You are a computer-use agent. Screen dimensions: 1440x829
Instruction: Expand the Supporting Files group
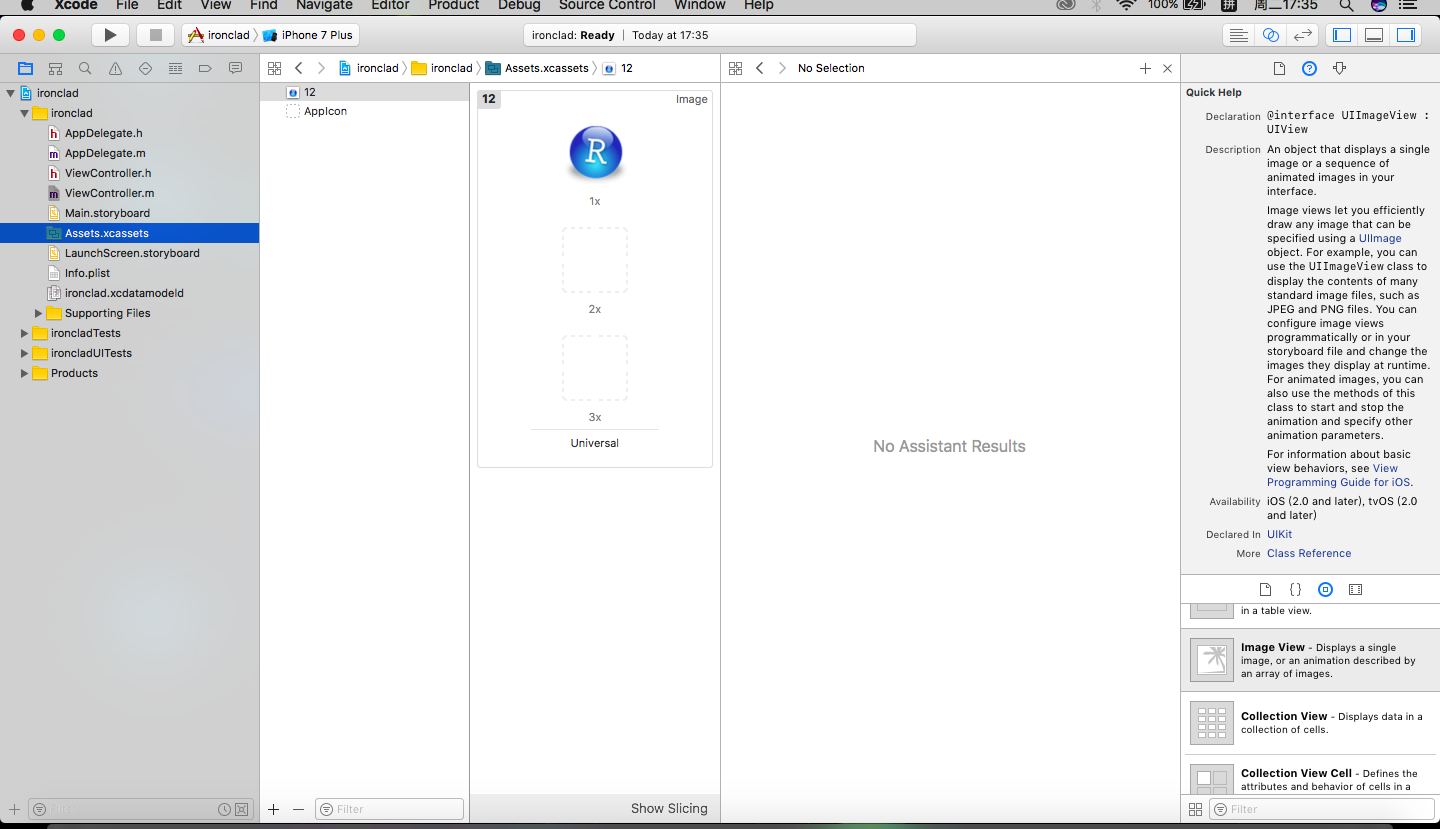tap(38, 313)
